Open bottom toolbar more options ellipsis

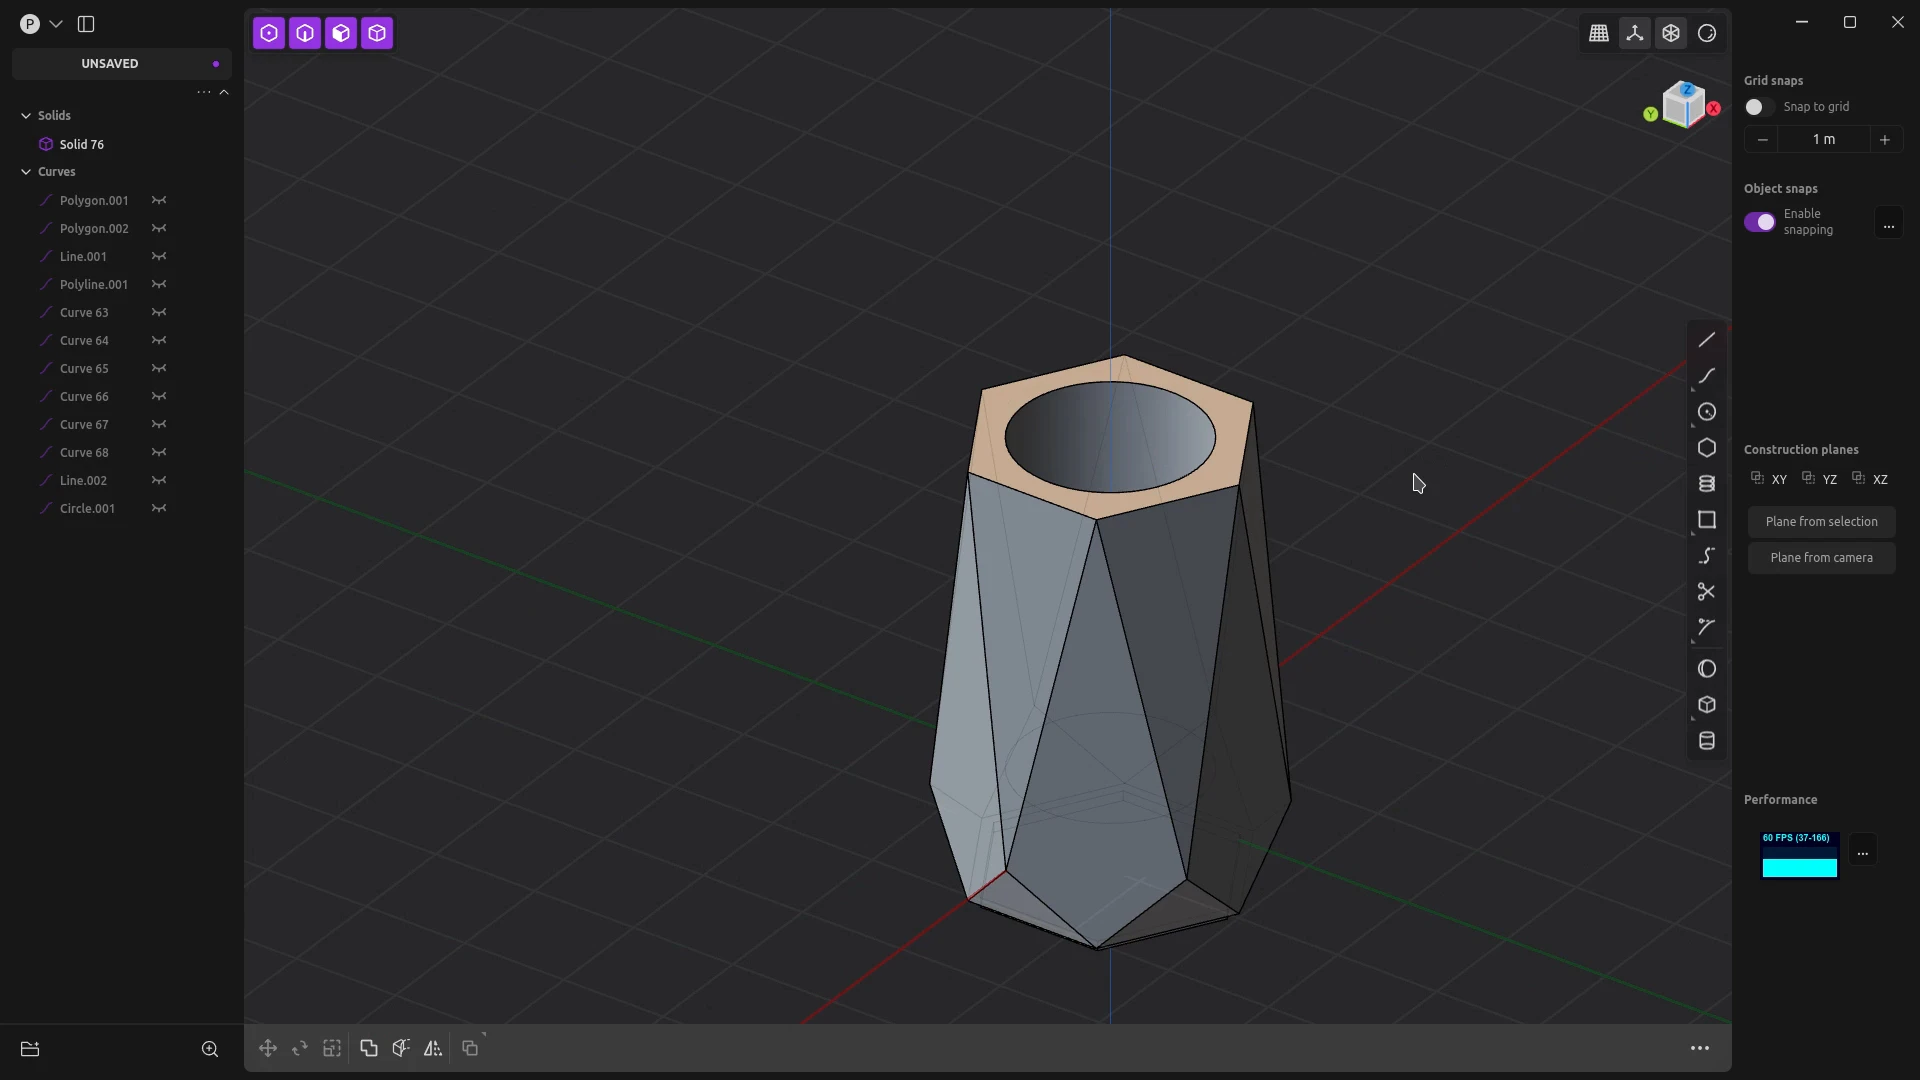(1700, 1048)
